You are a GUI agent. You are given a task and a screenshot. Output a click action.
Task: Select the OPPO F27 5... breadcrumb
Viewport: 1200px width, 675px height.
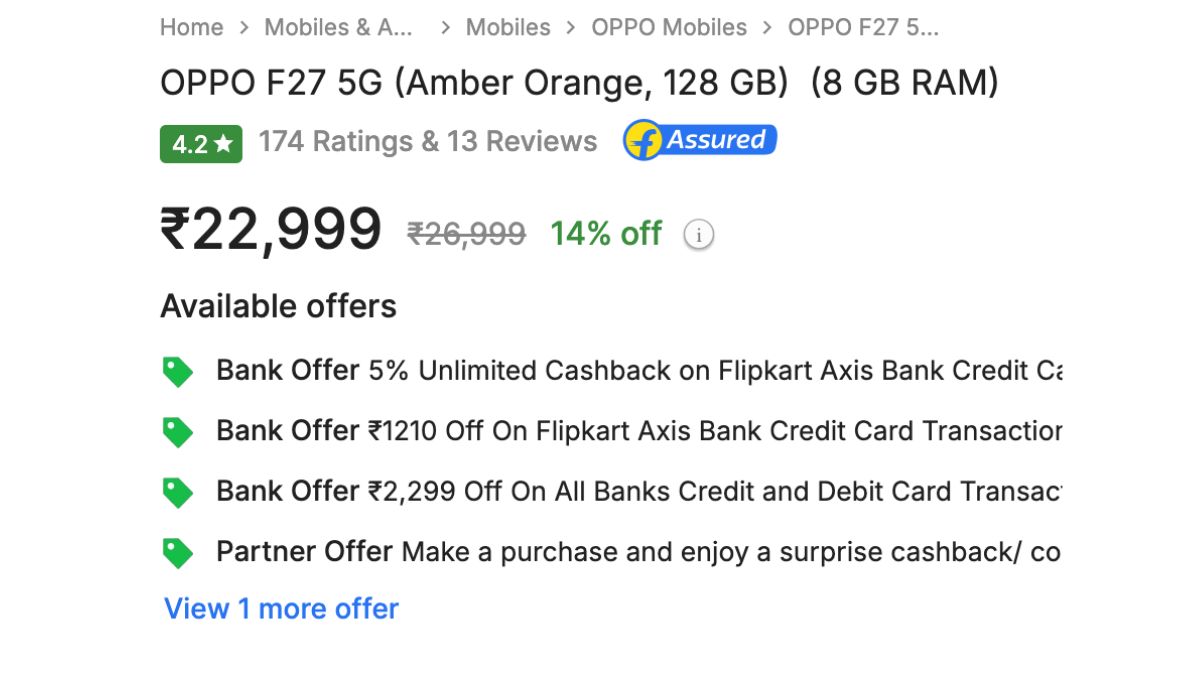pyautogui.click(x=863, y=27)
